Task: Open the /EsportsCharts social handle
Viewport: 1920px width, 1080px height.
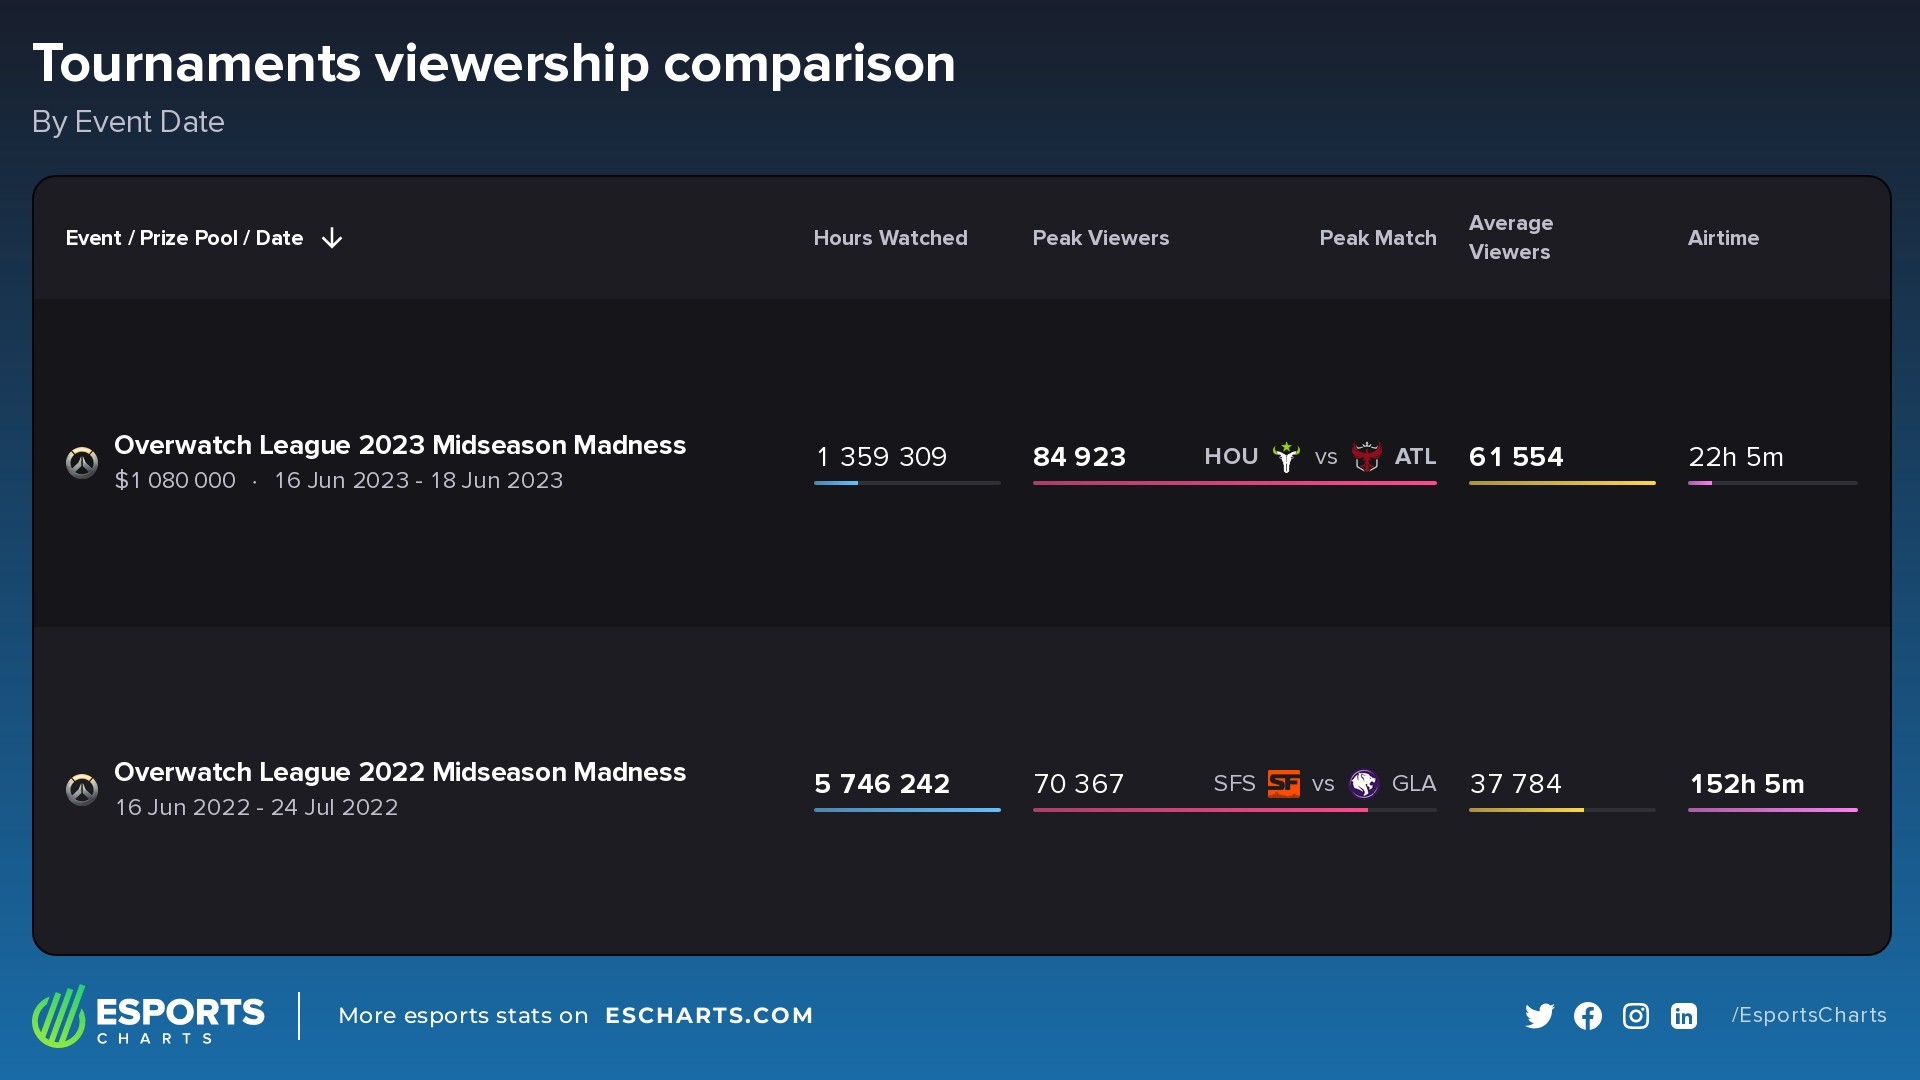Action: tap(1809, 1016)
